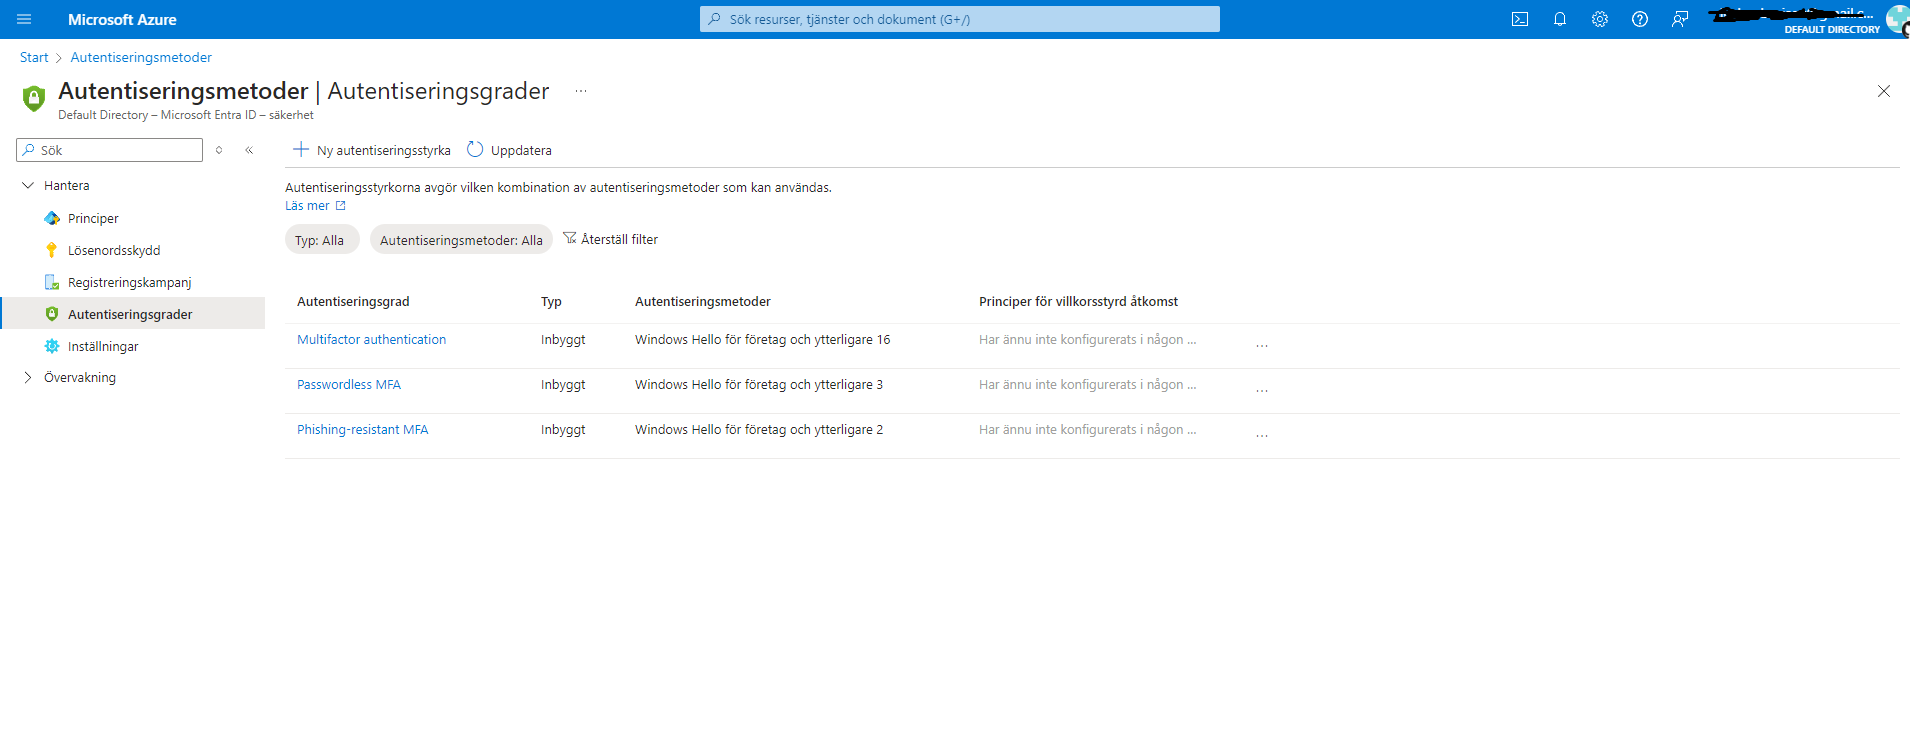The image size is (1910, 755).
Task: Click the expand/collapse all sidebar icon
Action: coord(219,150)
